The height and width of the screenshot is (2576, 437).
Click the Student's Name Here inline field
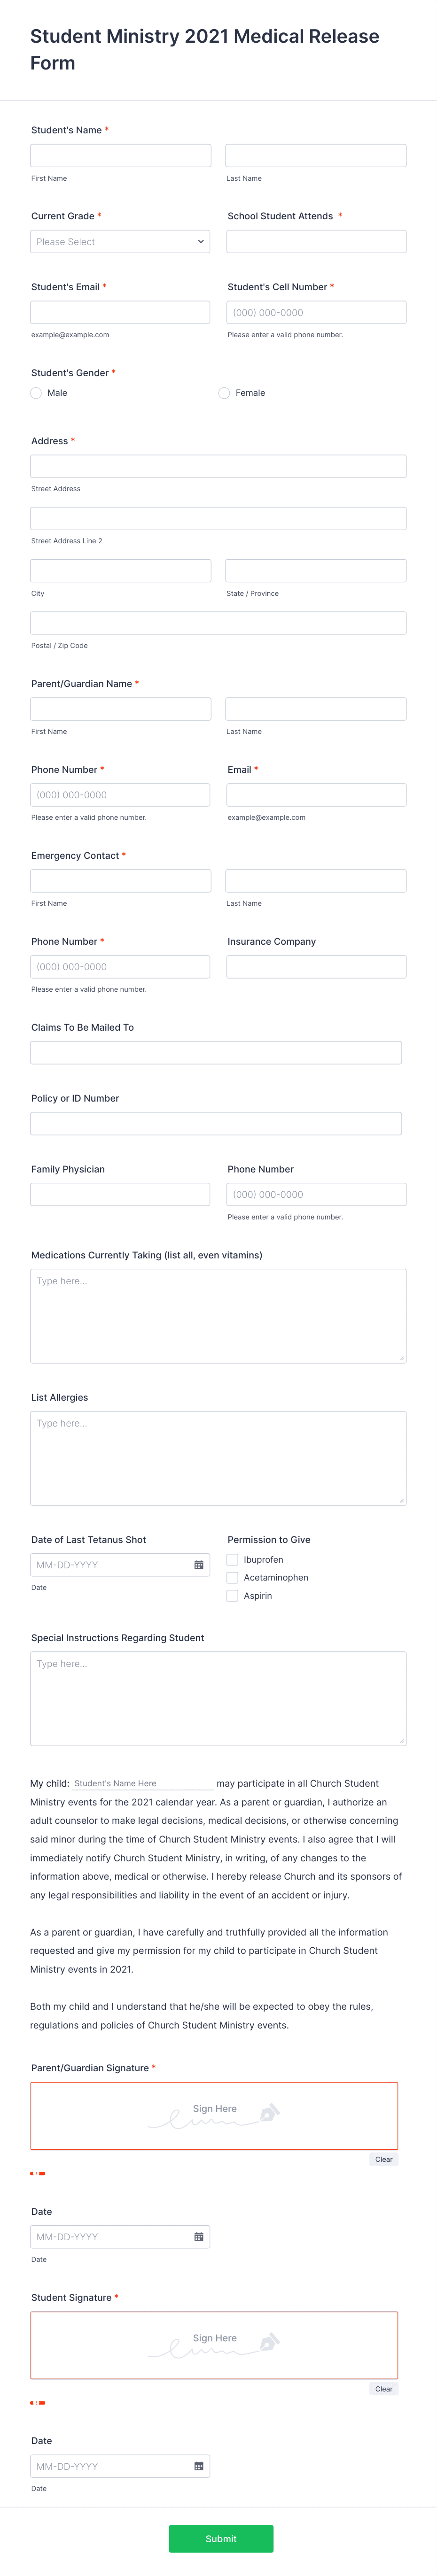[143, 1783]
